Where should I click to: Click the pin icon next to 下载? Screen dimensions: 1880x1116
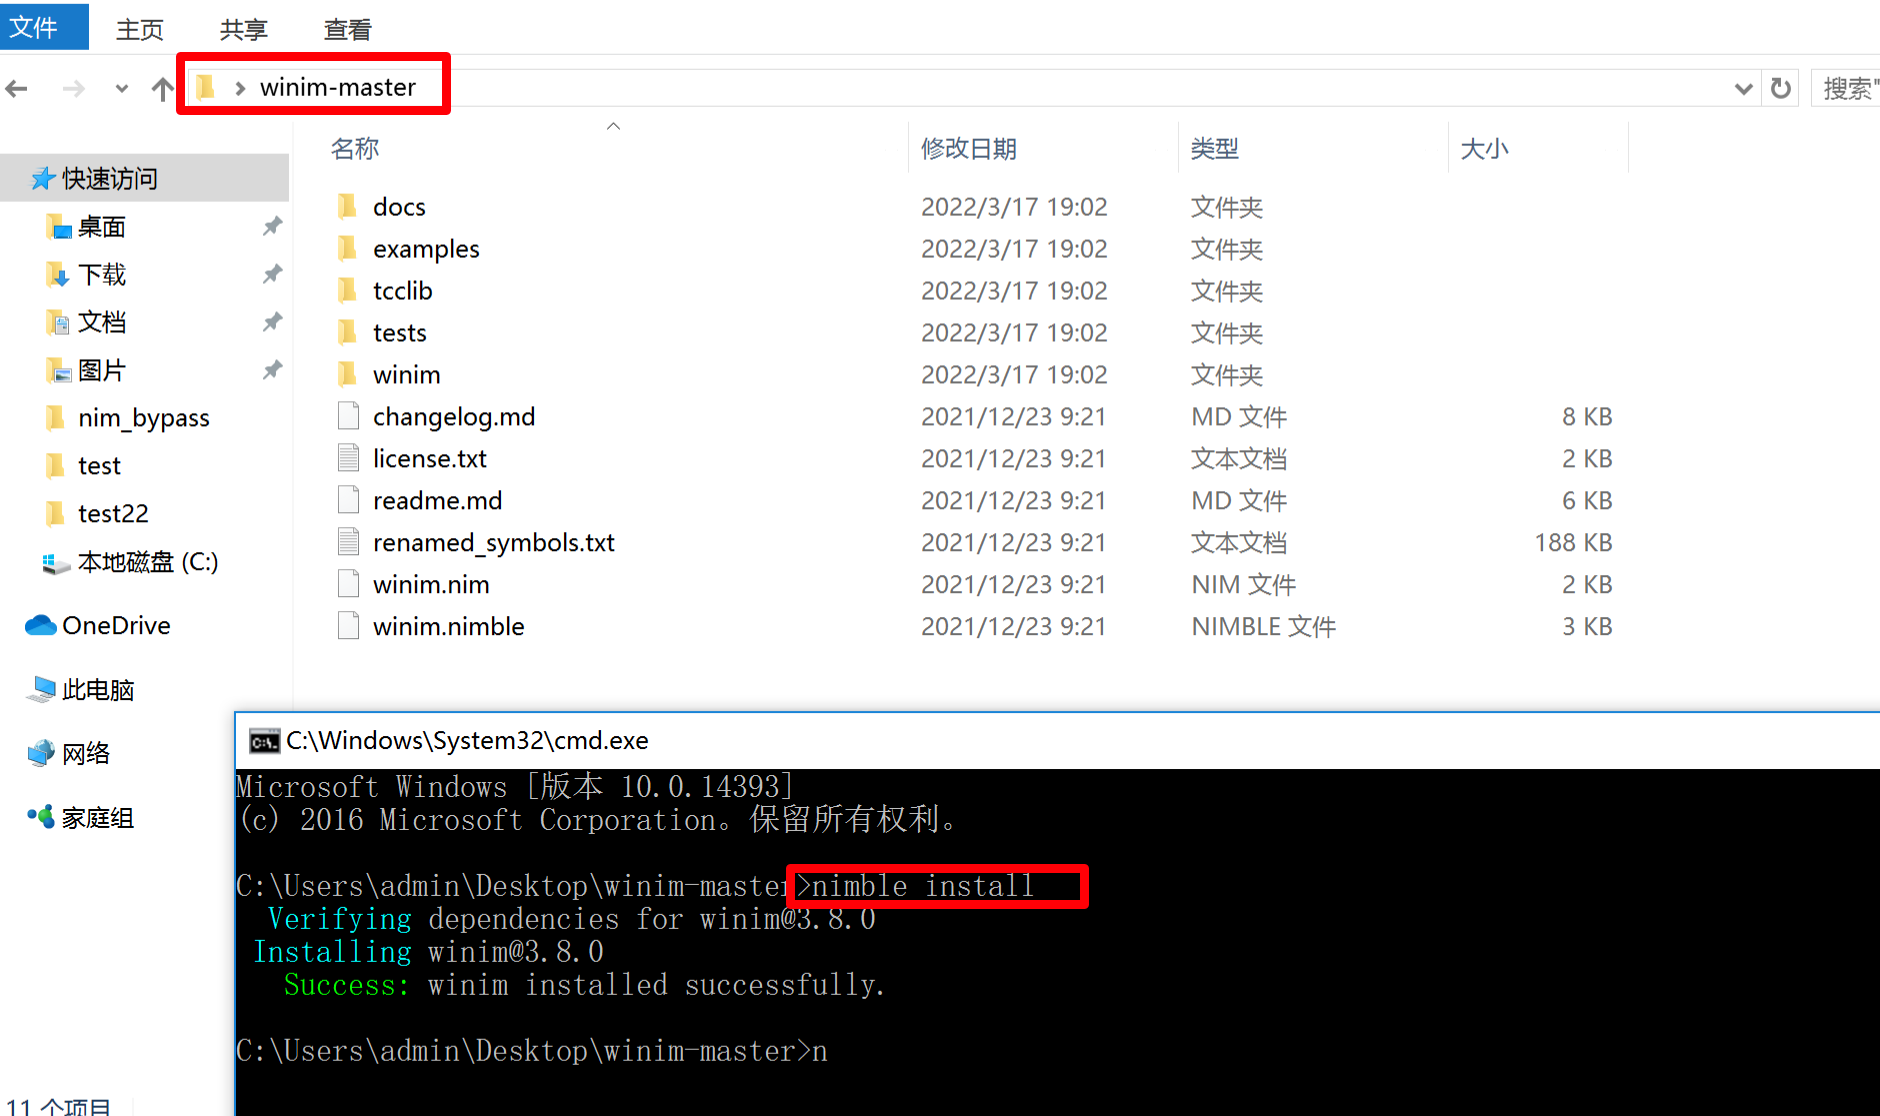(x=272, y=274)
